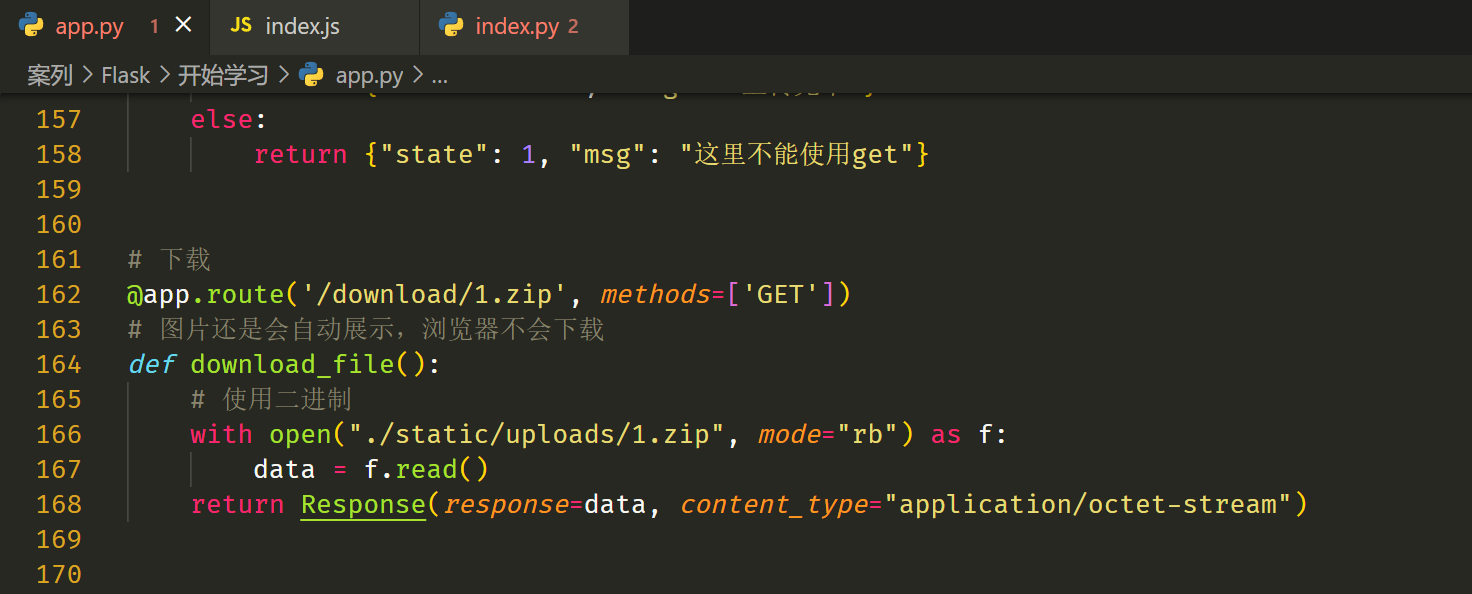Click line number 157
The image size is (1472, 594).
pos(58,120)
